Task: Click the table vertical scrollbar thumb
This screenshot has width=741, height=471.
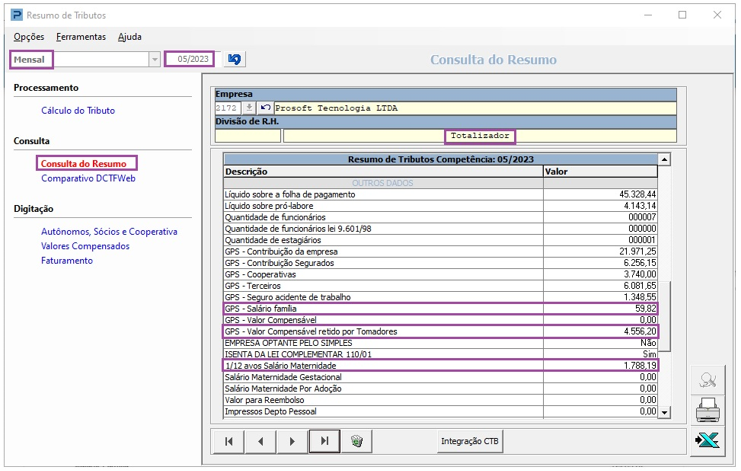Action: [664, 317]
